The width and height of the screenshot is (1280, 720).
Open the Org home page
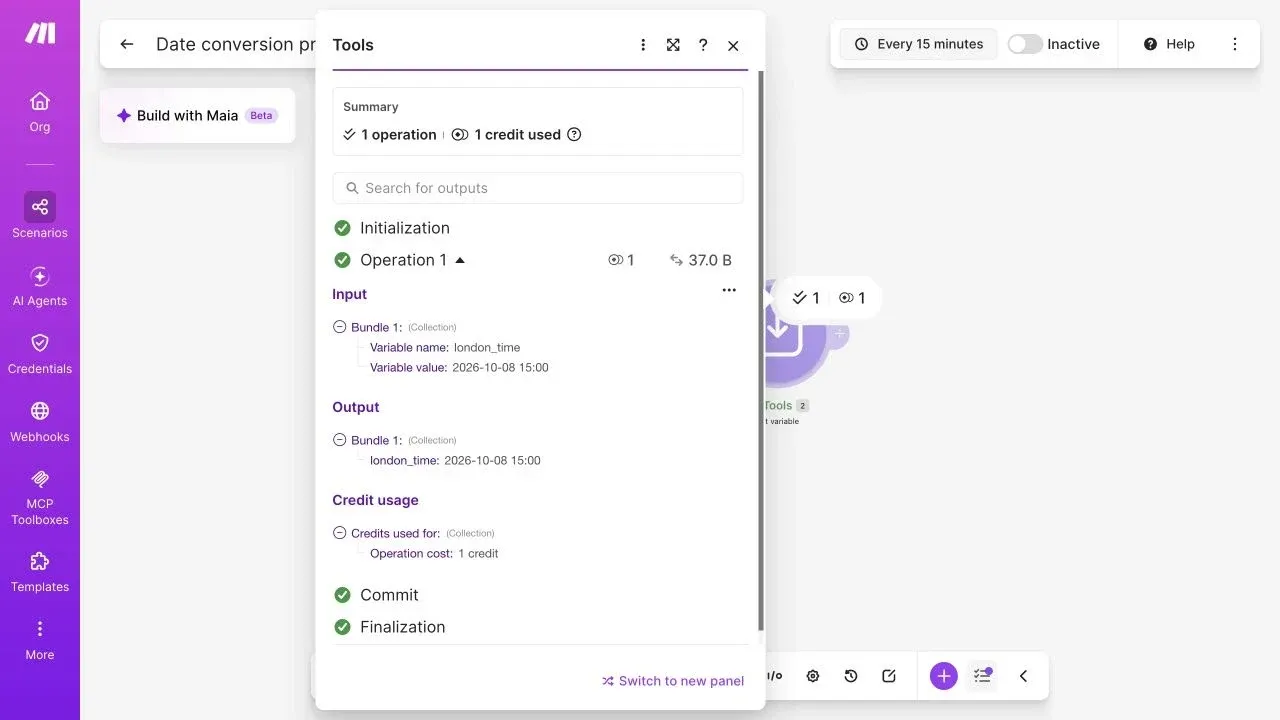[x=40, y=112]
